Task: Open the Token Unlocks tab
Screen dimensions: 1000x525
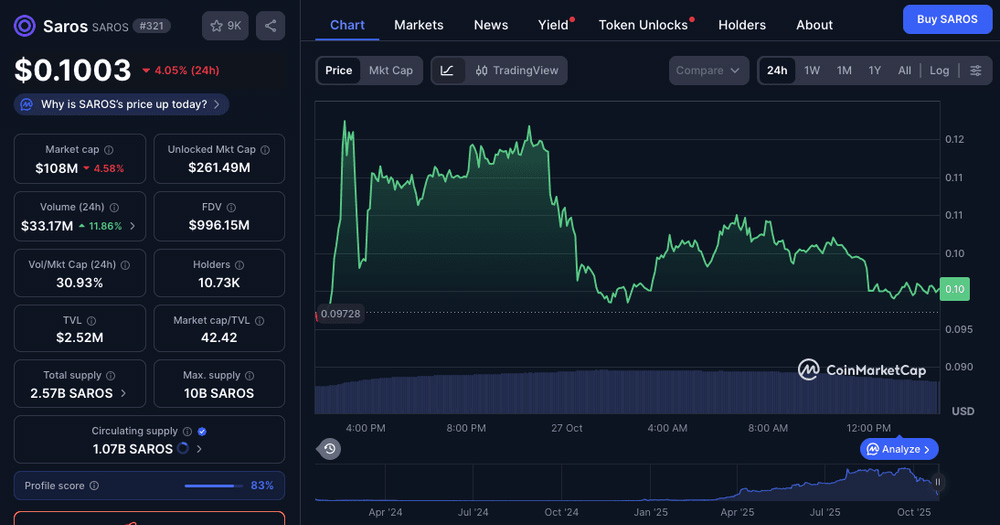Action: click(643, 25)
